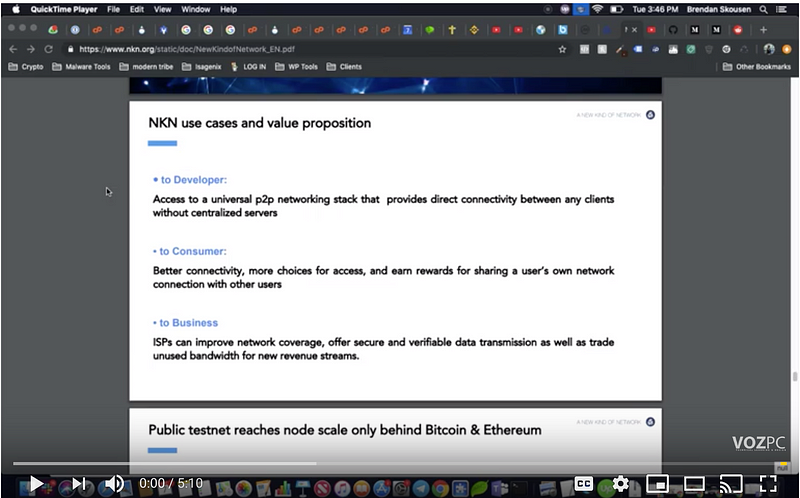Switch to the Binance diamond tab

(x=474, y=30)
